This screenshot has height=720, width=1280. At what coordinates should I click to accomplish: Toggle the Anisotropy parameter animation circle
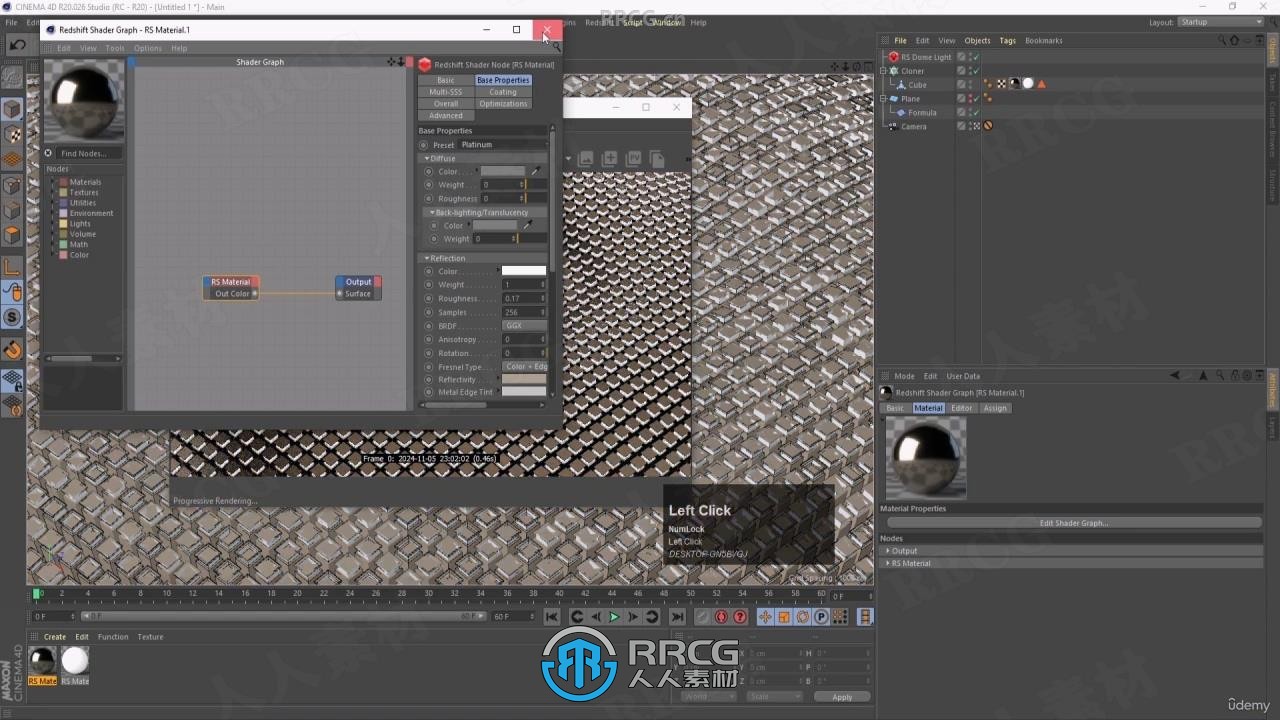tap(430, 339)
